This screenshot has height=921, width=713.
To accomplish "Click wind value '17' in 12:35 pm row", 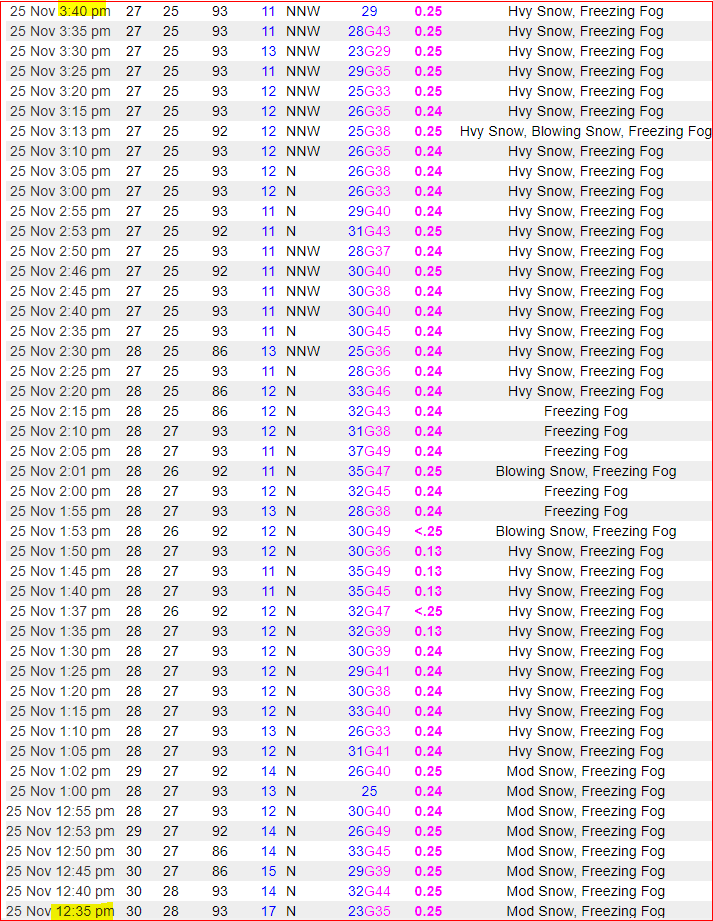I will point(268,911).
